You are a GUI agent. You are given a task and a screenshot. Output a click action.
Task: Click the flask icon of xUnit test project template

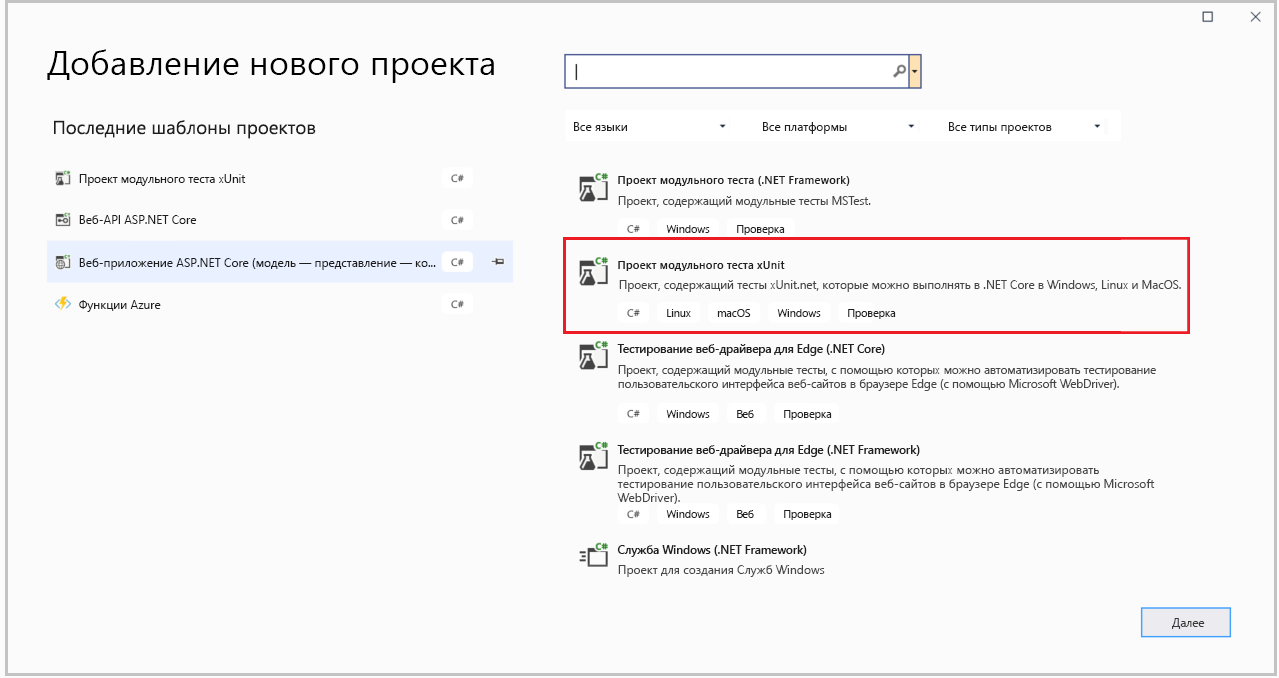tap(593, 273)
